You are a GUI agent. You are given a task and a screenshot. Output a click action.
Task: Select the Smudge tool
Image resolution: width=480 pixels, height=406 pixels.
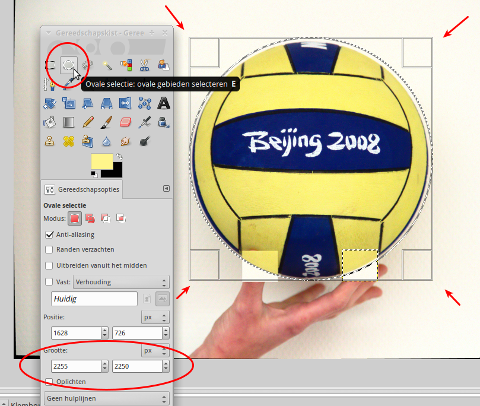125,141
